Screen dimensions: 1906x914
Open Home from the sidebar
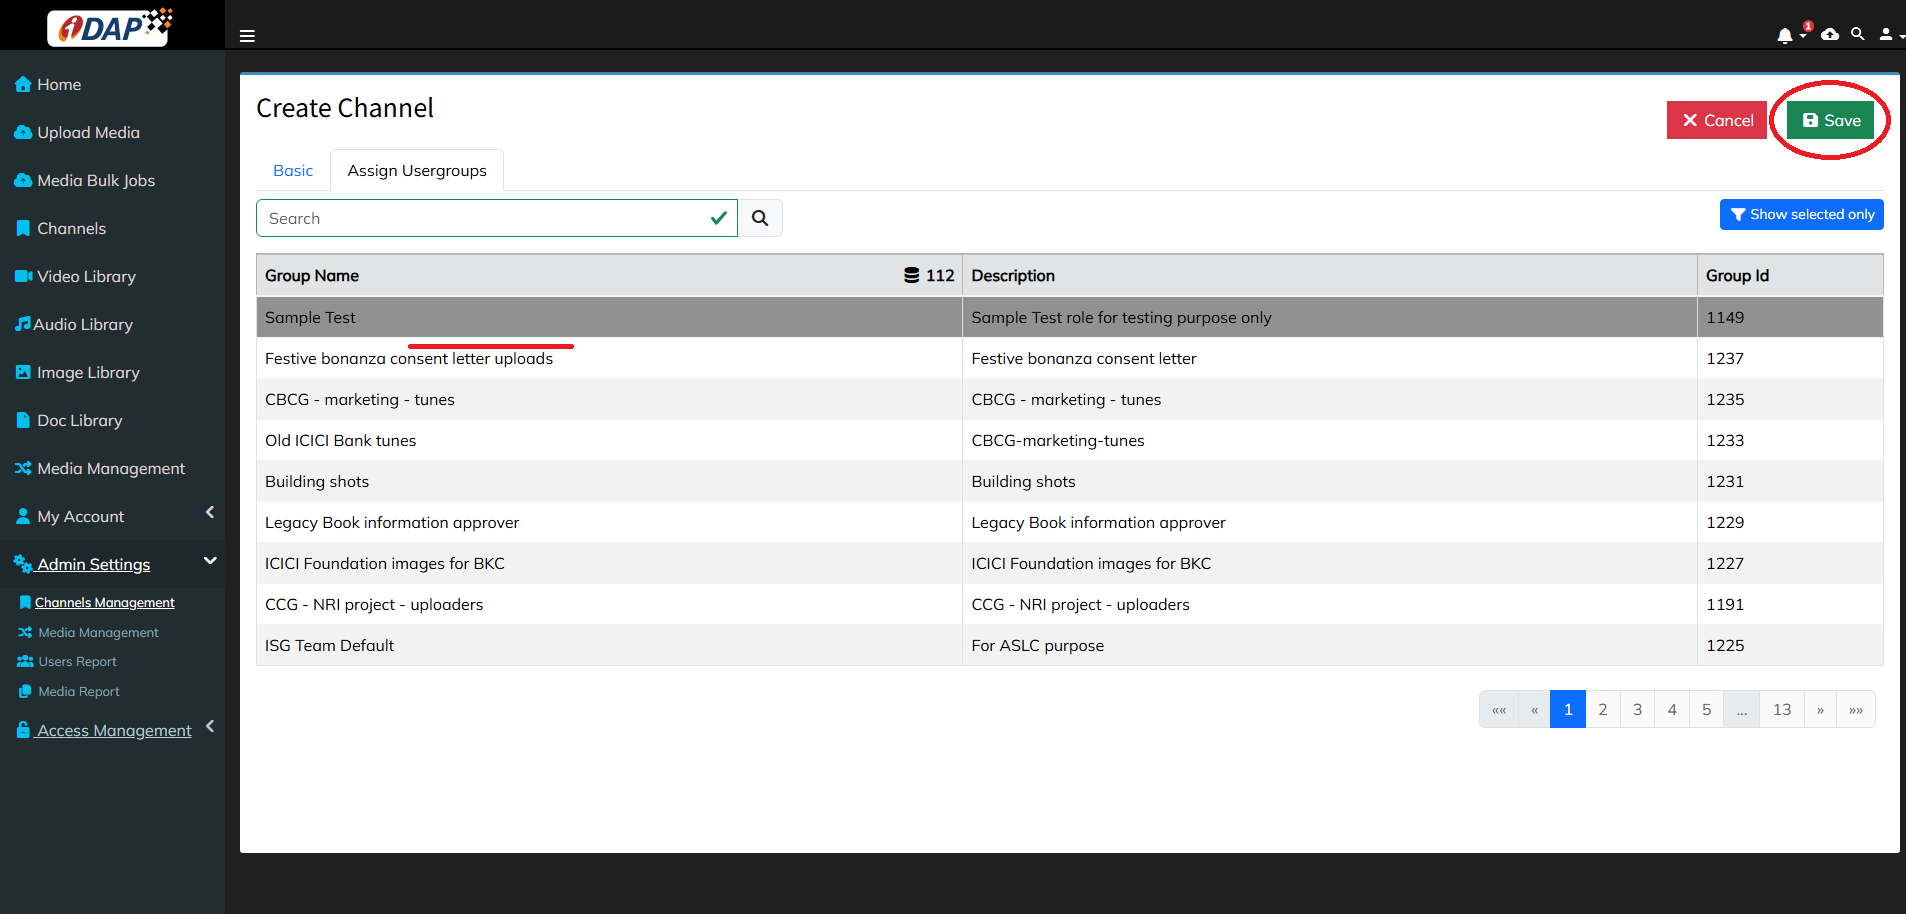coord(59,85)
